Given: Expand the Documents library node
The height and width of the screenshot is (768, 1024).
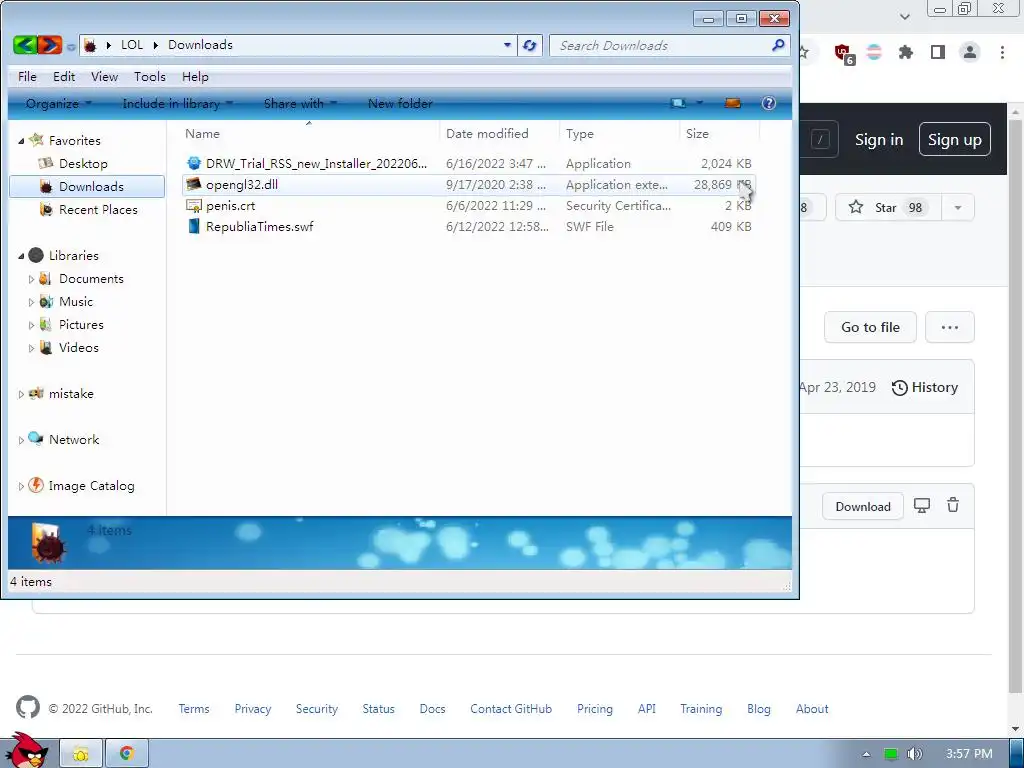Looking at the screenshot, I should pos(31,279).
